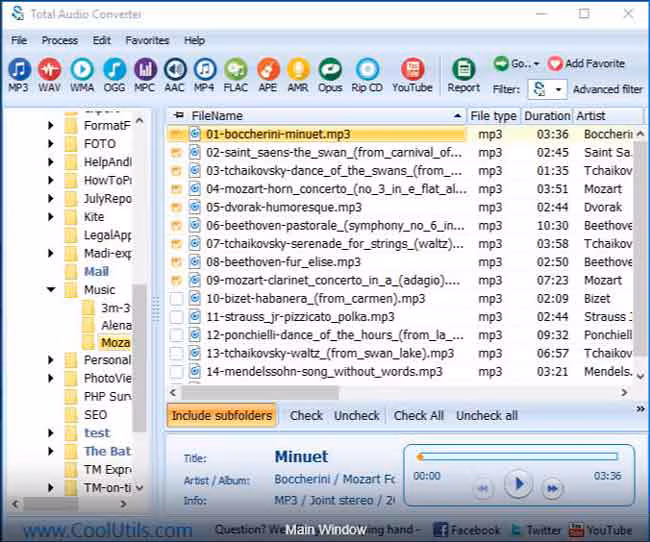Uncheck 02-saint_saens-the_swan file checkbox
Image resolution: width=650 pixels, height=542 pixels.
(177, 153)
